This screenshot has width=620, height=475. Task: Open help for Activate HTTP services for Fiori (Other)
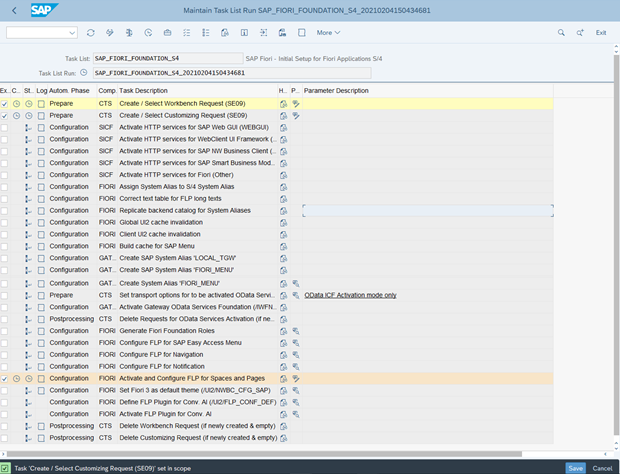(284, 175)
